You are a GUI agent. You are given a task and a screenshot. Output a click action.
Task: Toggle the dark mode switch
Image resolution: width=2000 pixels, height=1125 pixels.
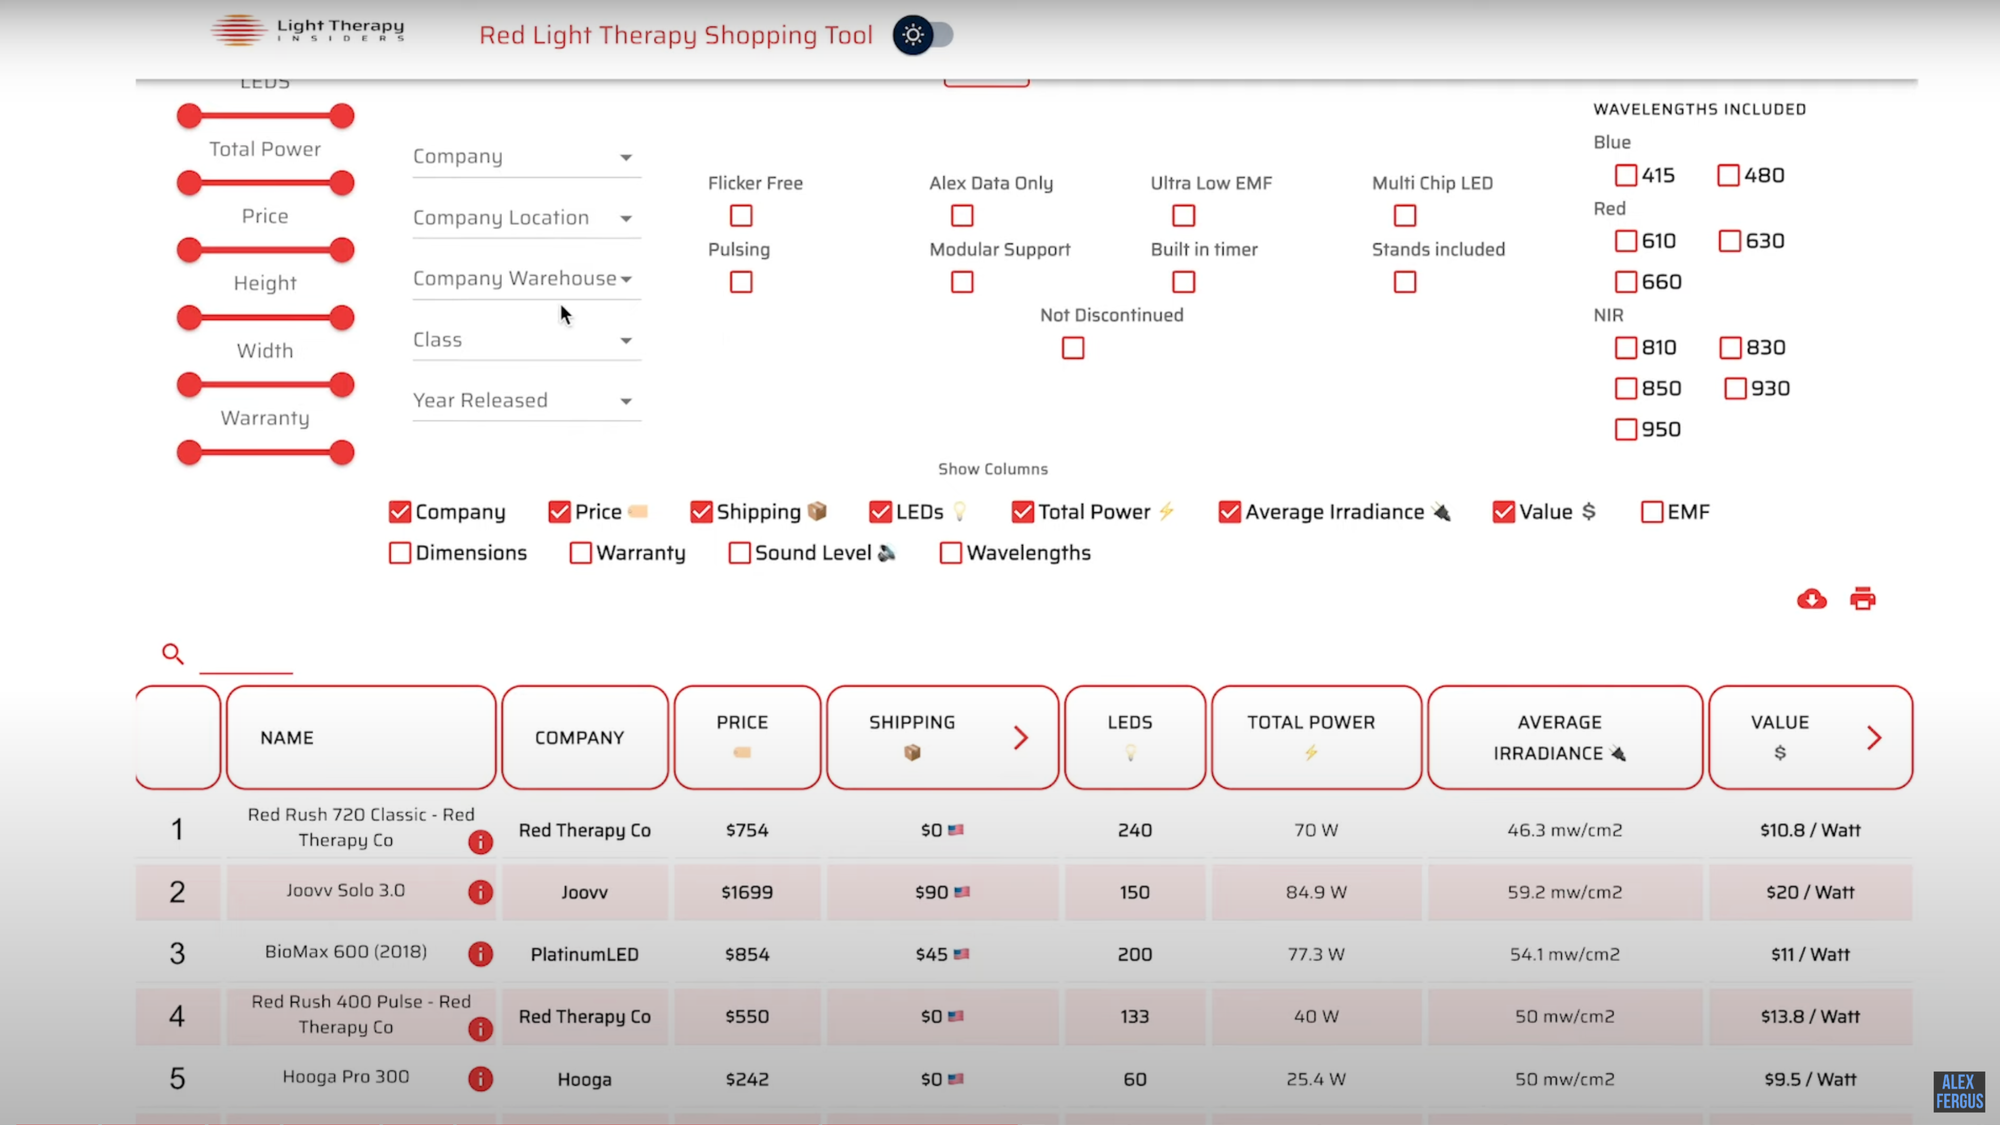coord(923,35)
